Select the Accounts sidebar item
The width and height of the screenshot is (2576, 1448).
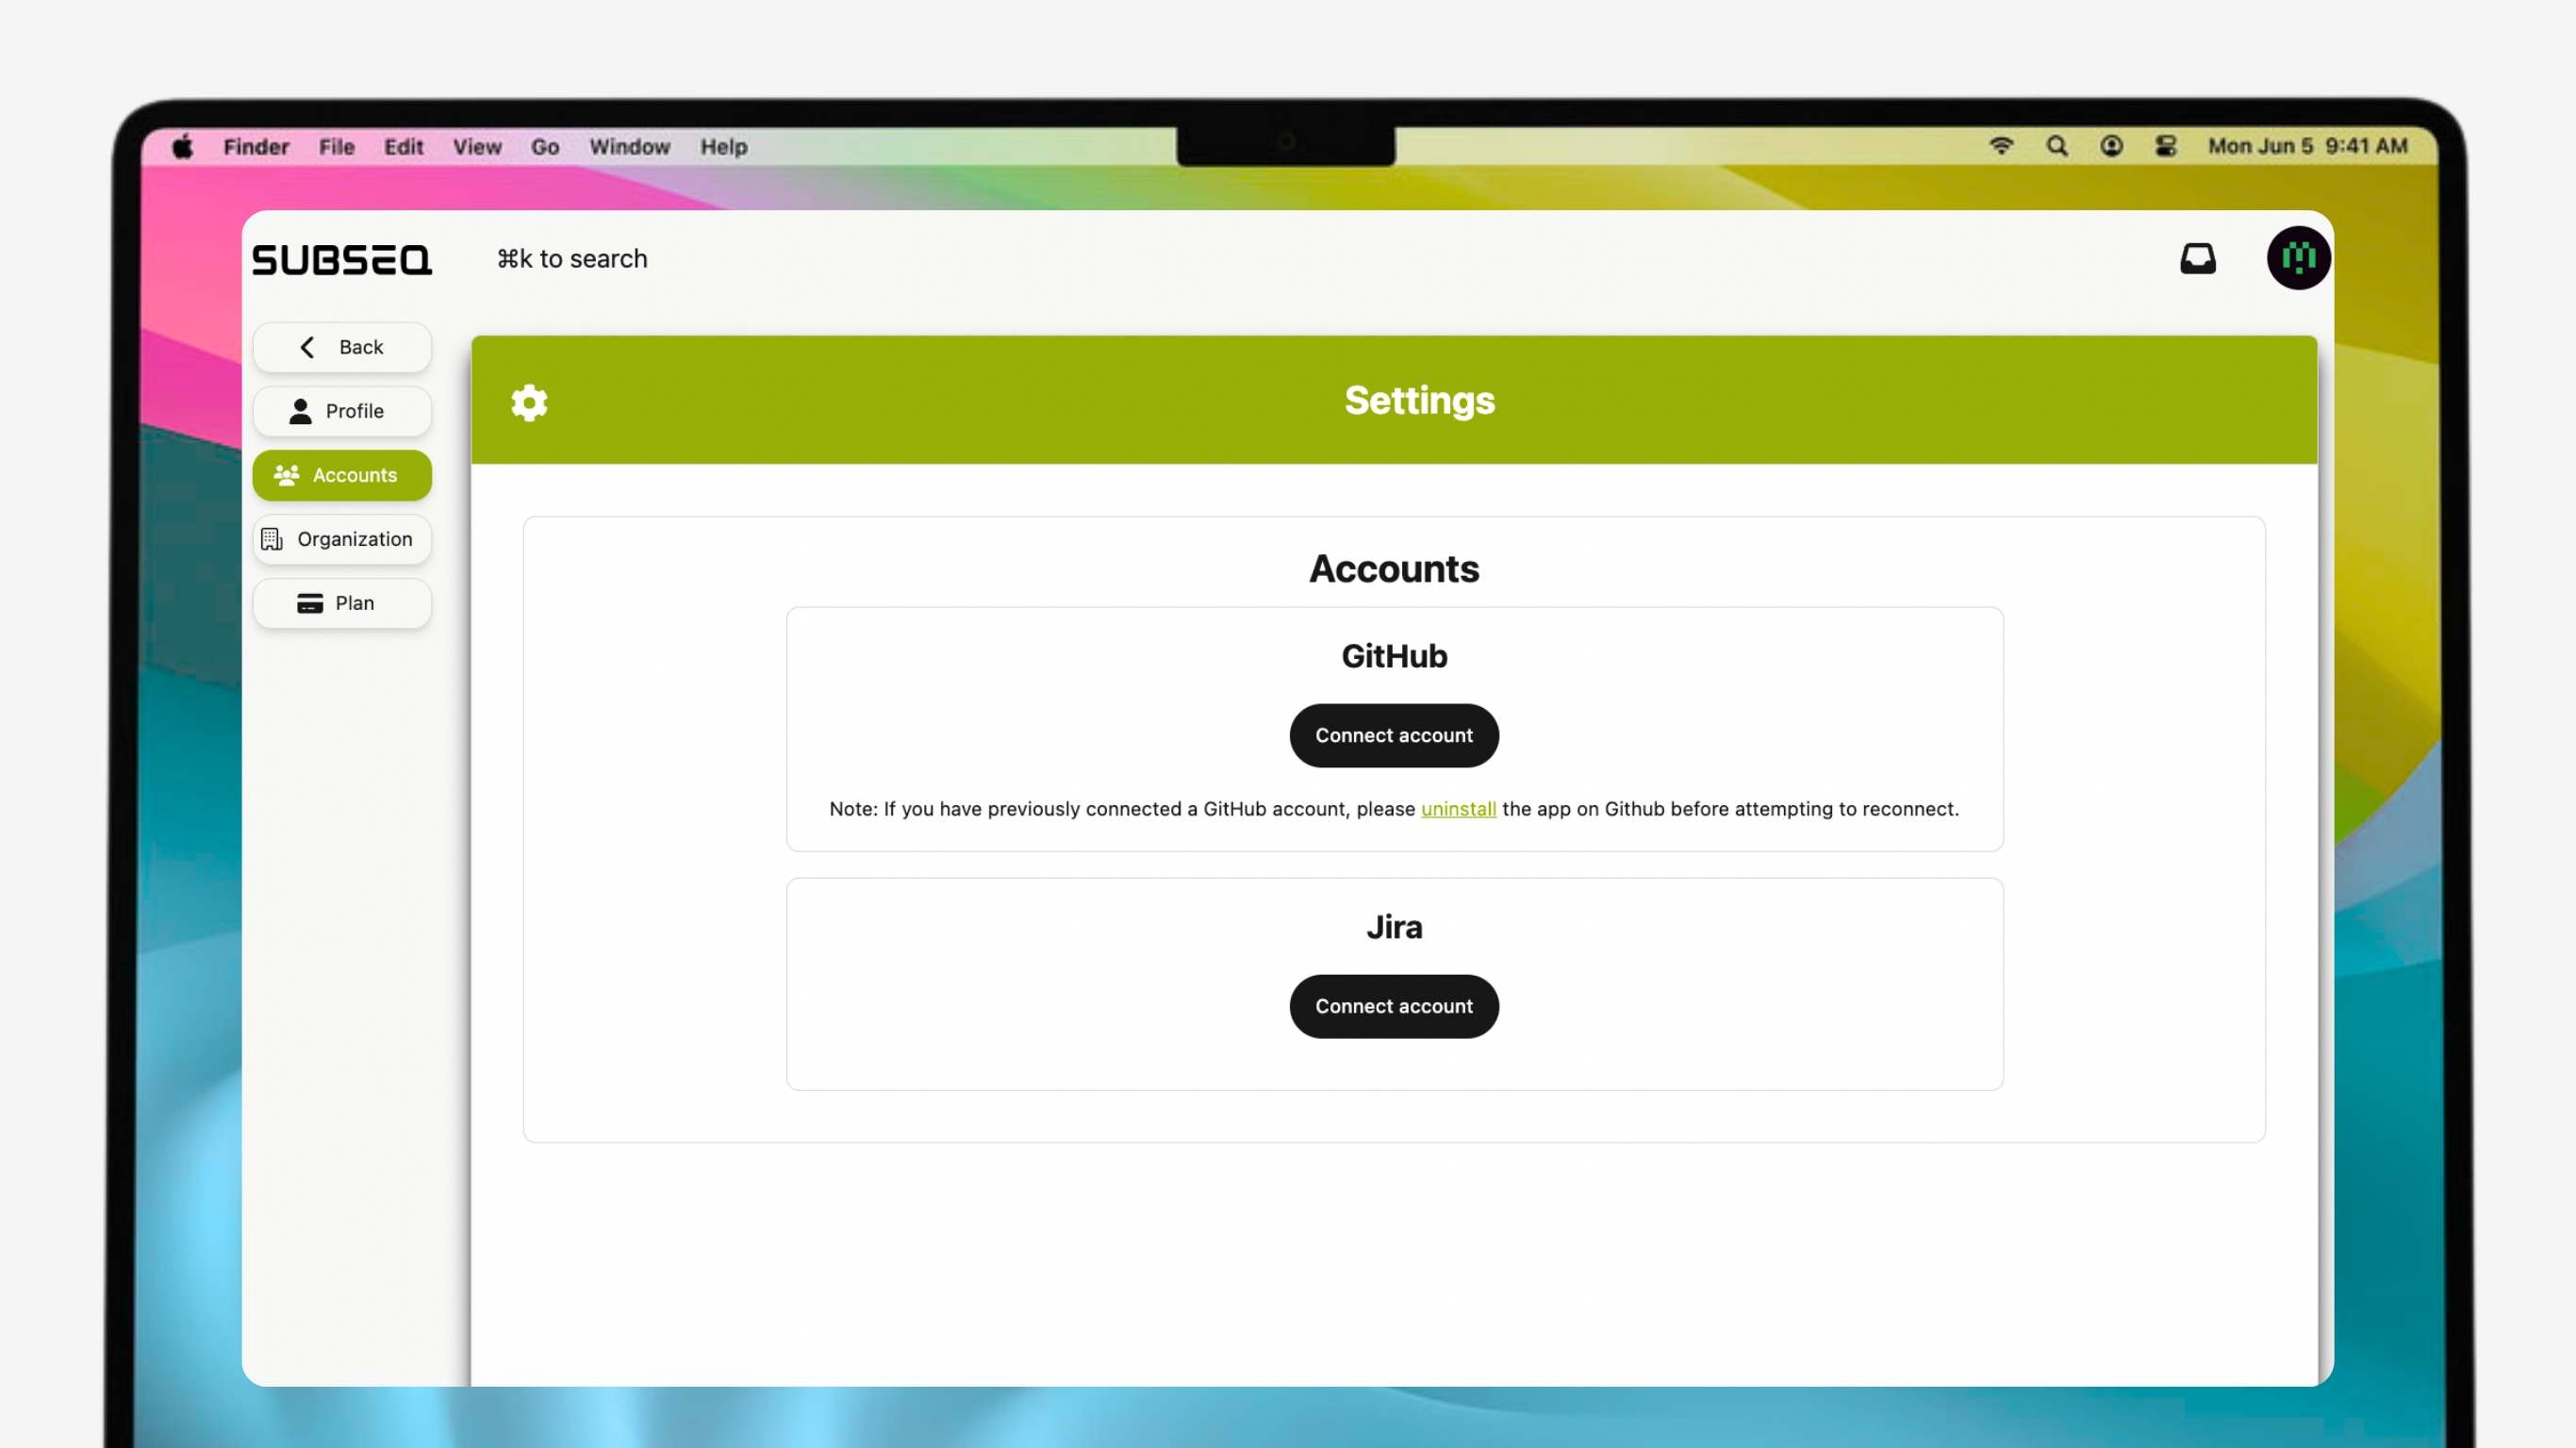pyautogui.click(x=342, y=475)
